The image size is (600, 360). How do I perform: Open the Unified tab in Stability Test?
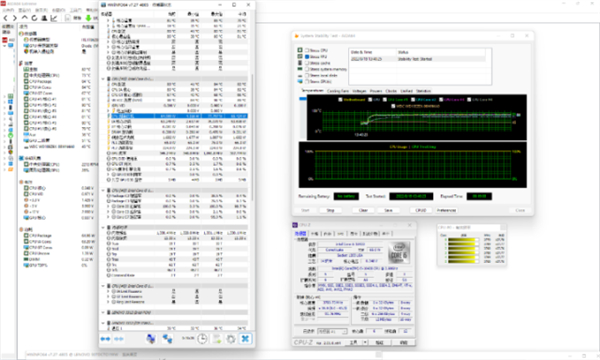click(406, 91)
